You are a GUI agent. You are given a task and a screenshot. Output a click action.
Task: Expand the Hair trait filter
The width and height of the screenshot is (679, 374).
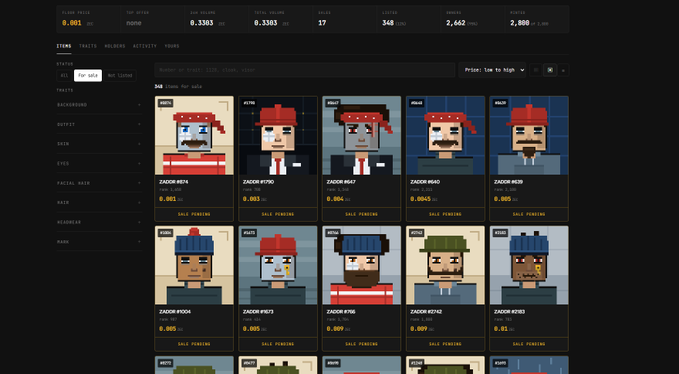tap(99, 203)
